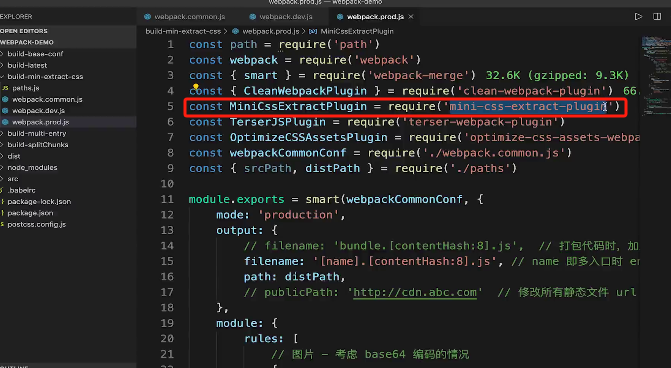Split the editor with the layout icon

[x=657, y=17]
